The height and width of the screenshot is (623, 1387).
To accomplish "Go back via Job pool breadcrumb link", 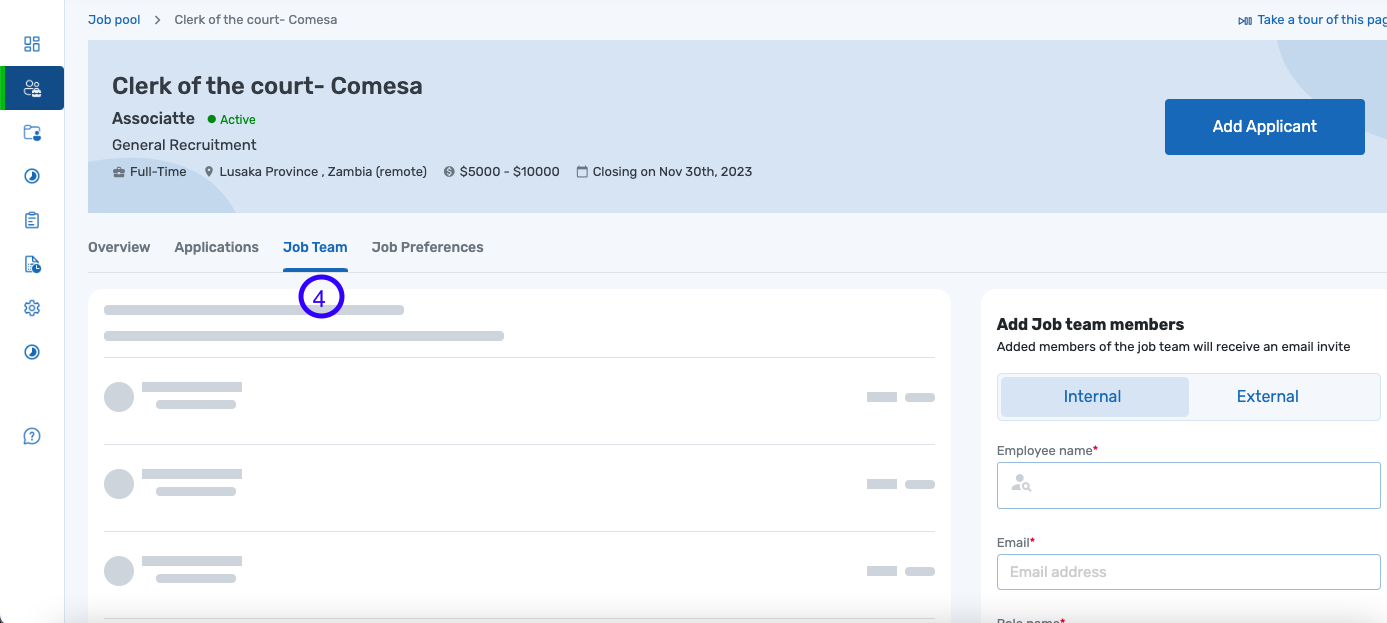I will [114, 20].
